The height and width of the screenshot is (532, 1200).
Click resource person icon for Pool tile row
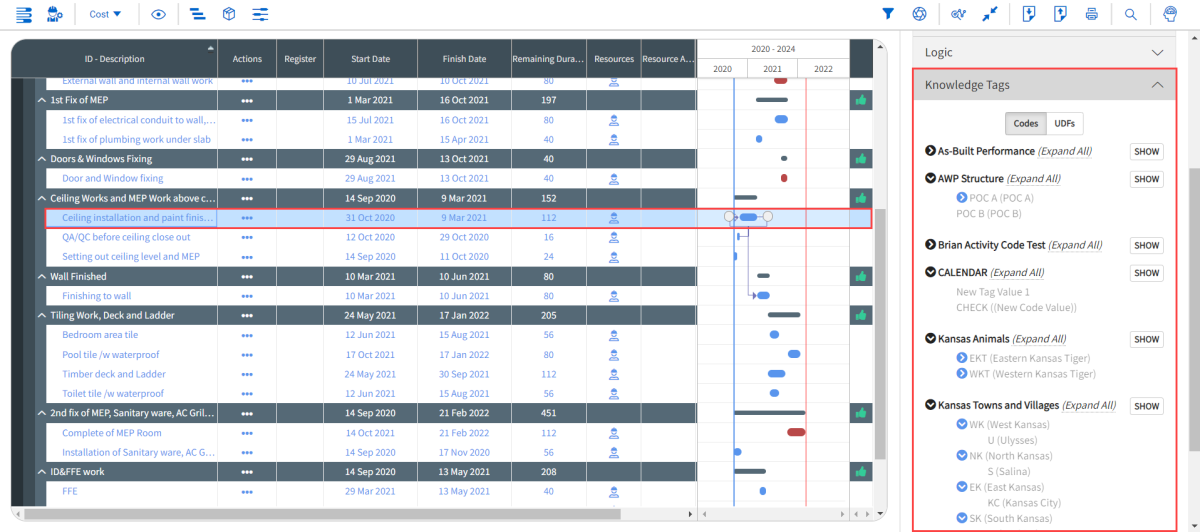[x=614, y=354]
